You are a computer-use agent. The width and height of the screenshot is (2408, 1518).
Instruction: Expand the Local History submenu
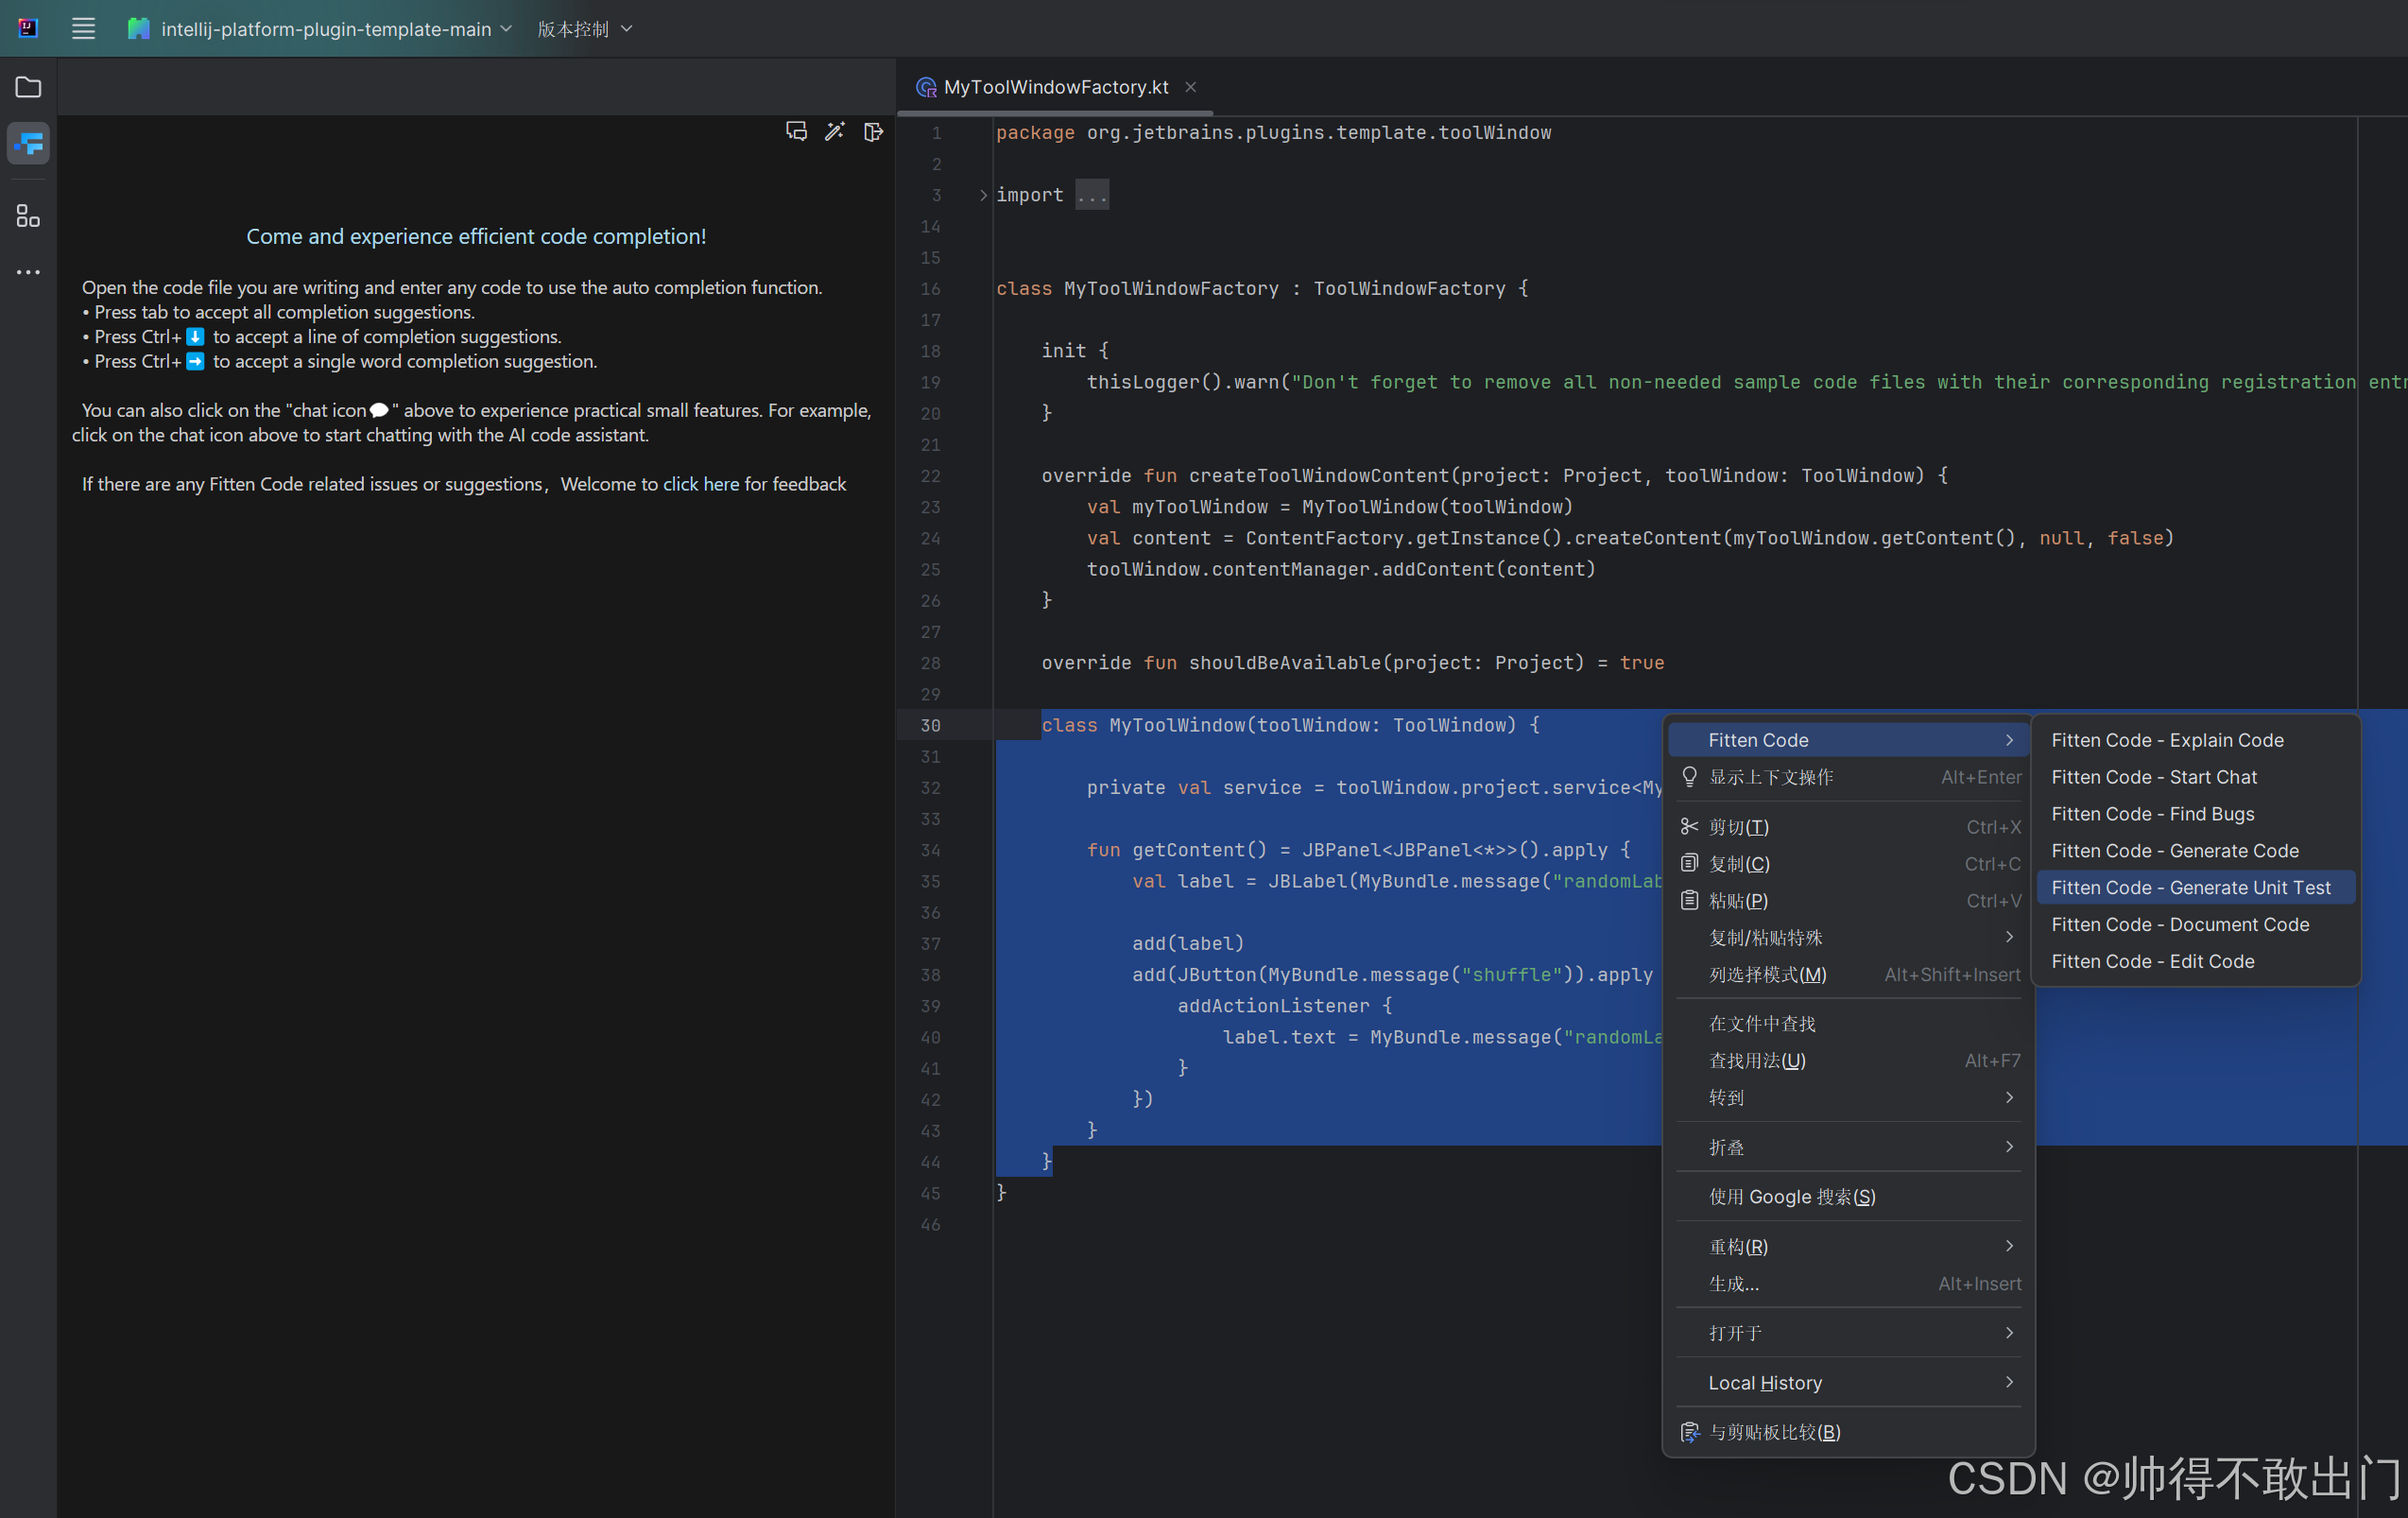[2009, 1382]
